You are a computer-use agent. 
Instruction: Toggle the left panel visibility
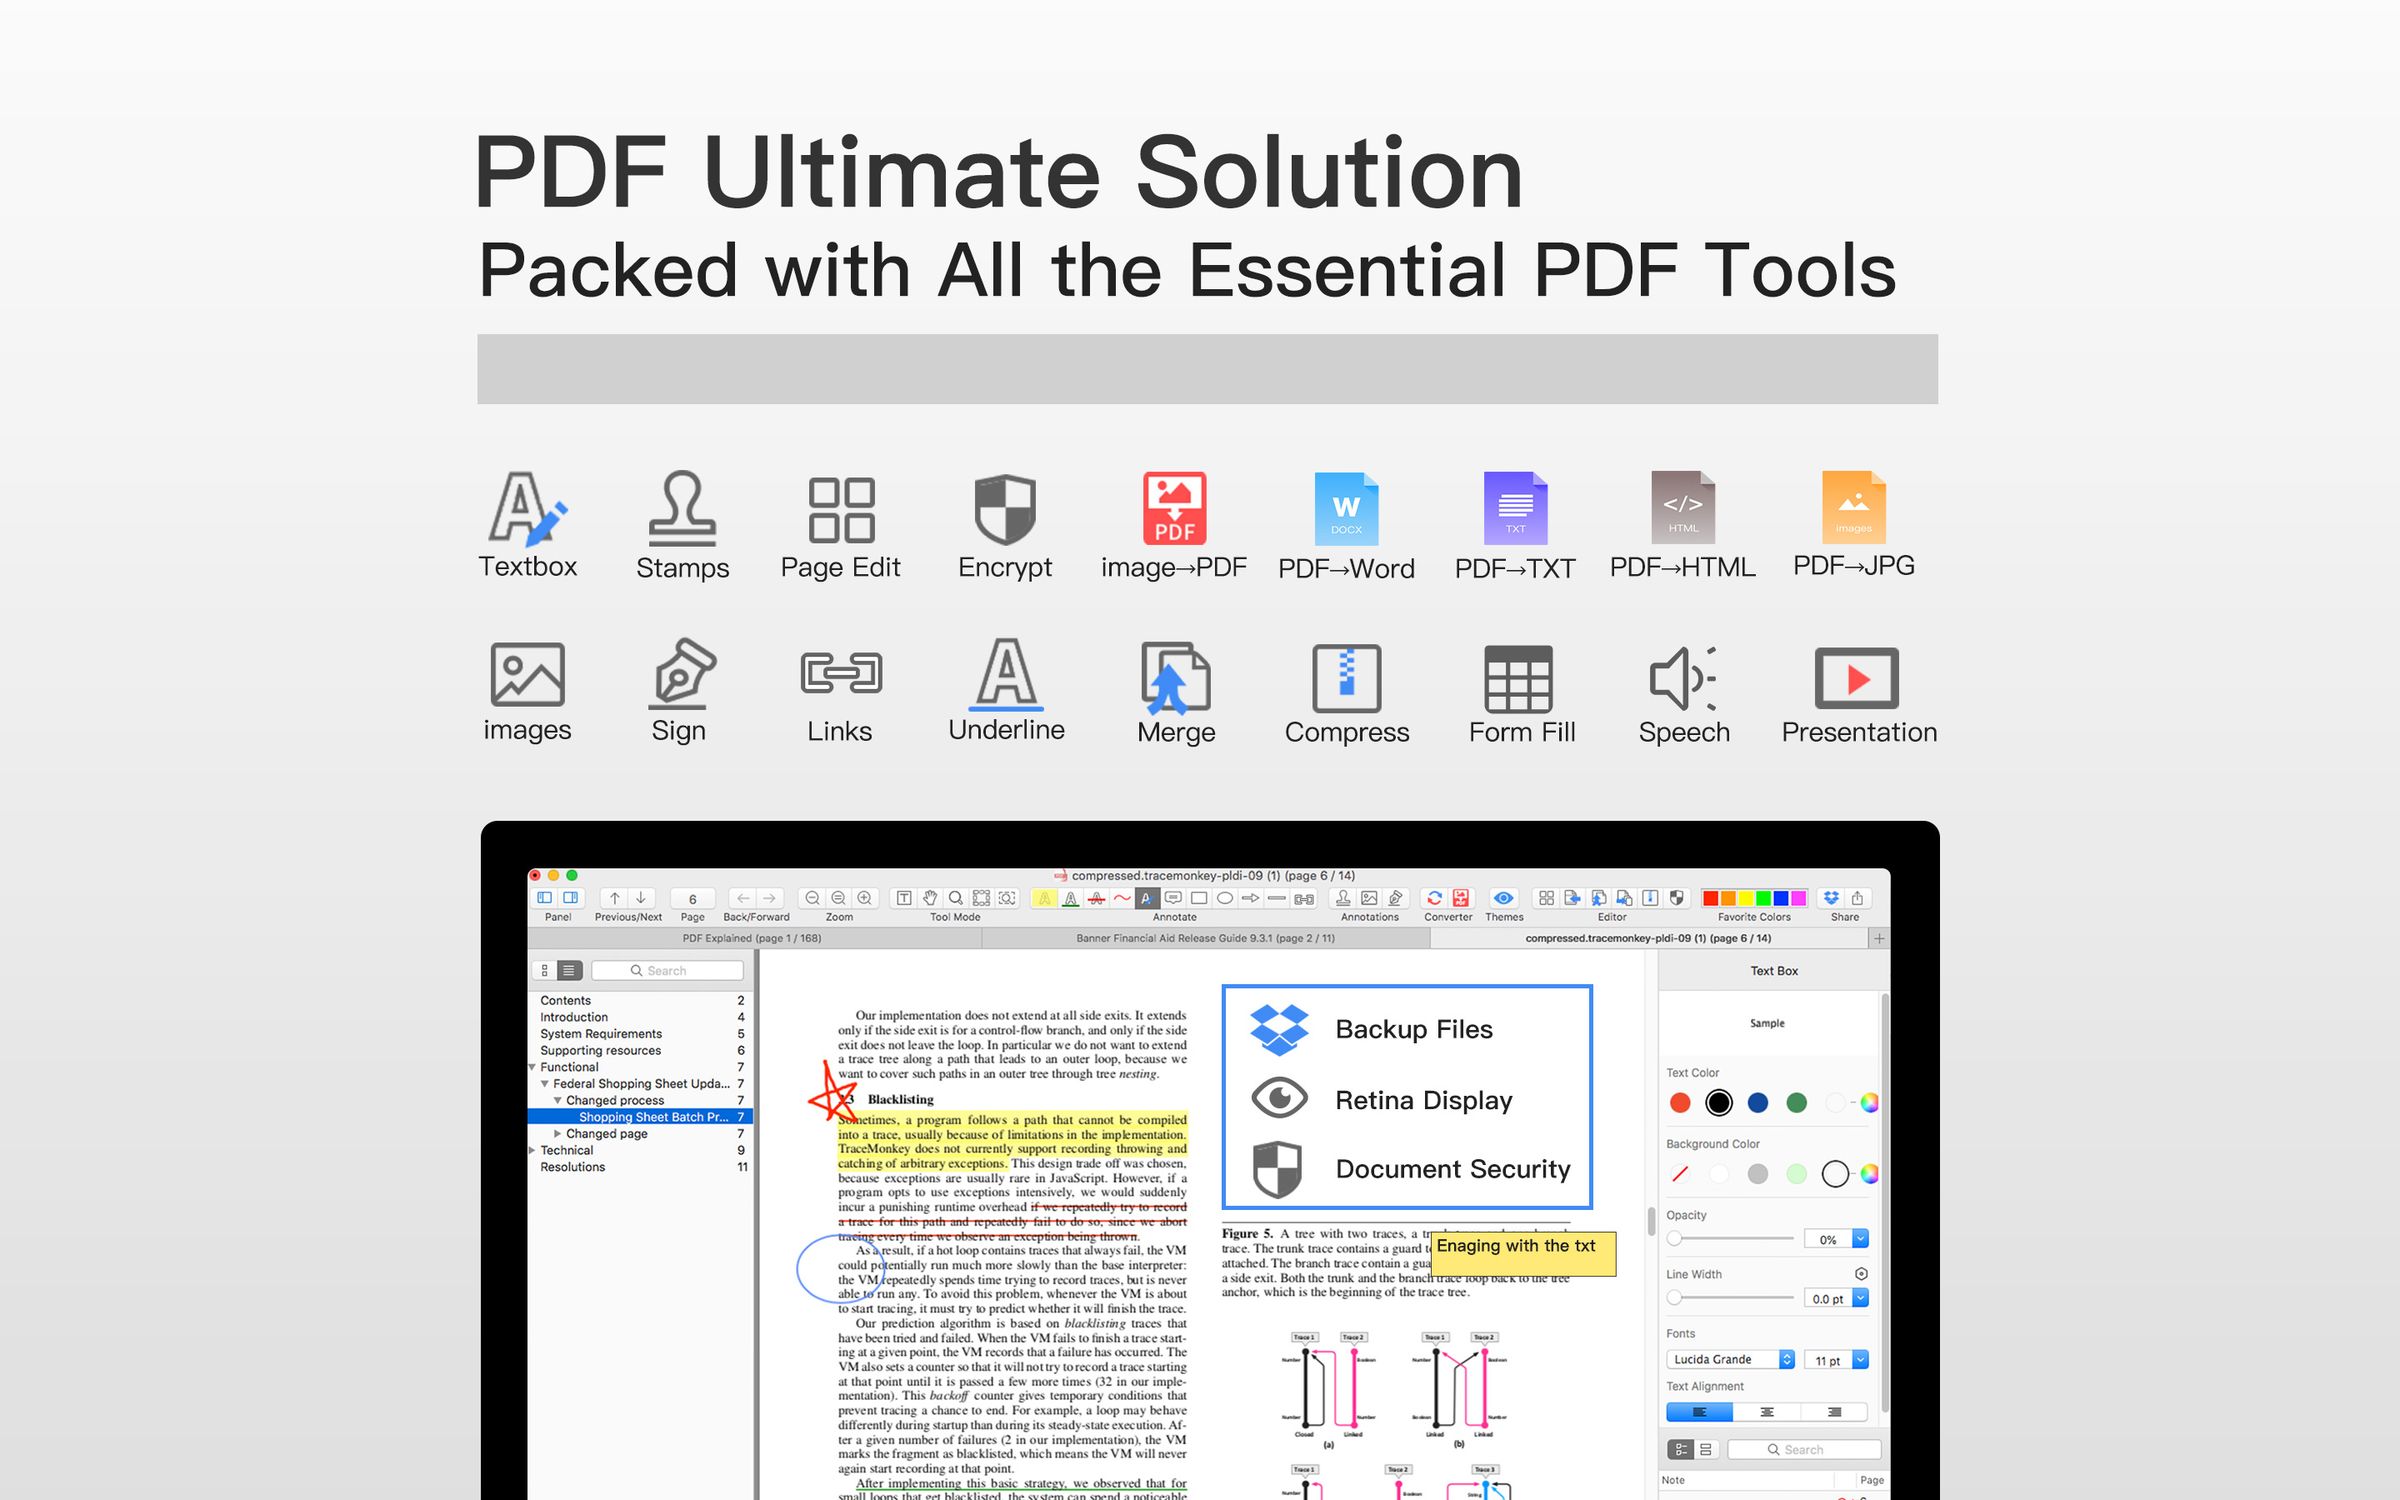pyautogui.click(x=543, y=898)
